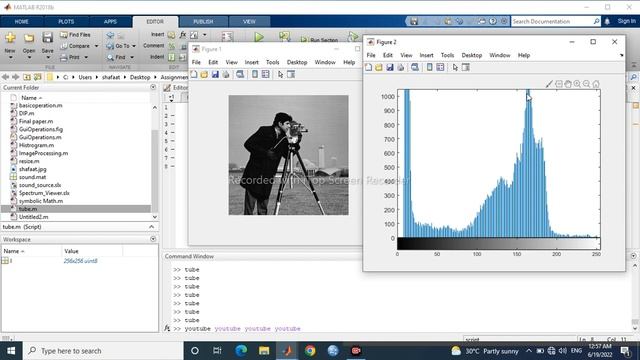Open Google Chrome from the taskbar

click(x=310, y=351)
